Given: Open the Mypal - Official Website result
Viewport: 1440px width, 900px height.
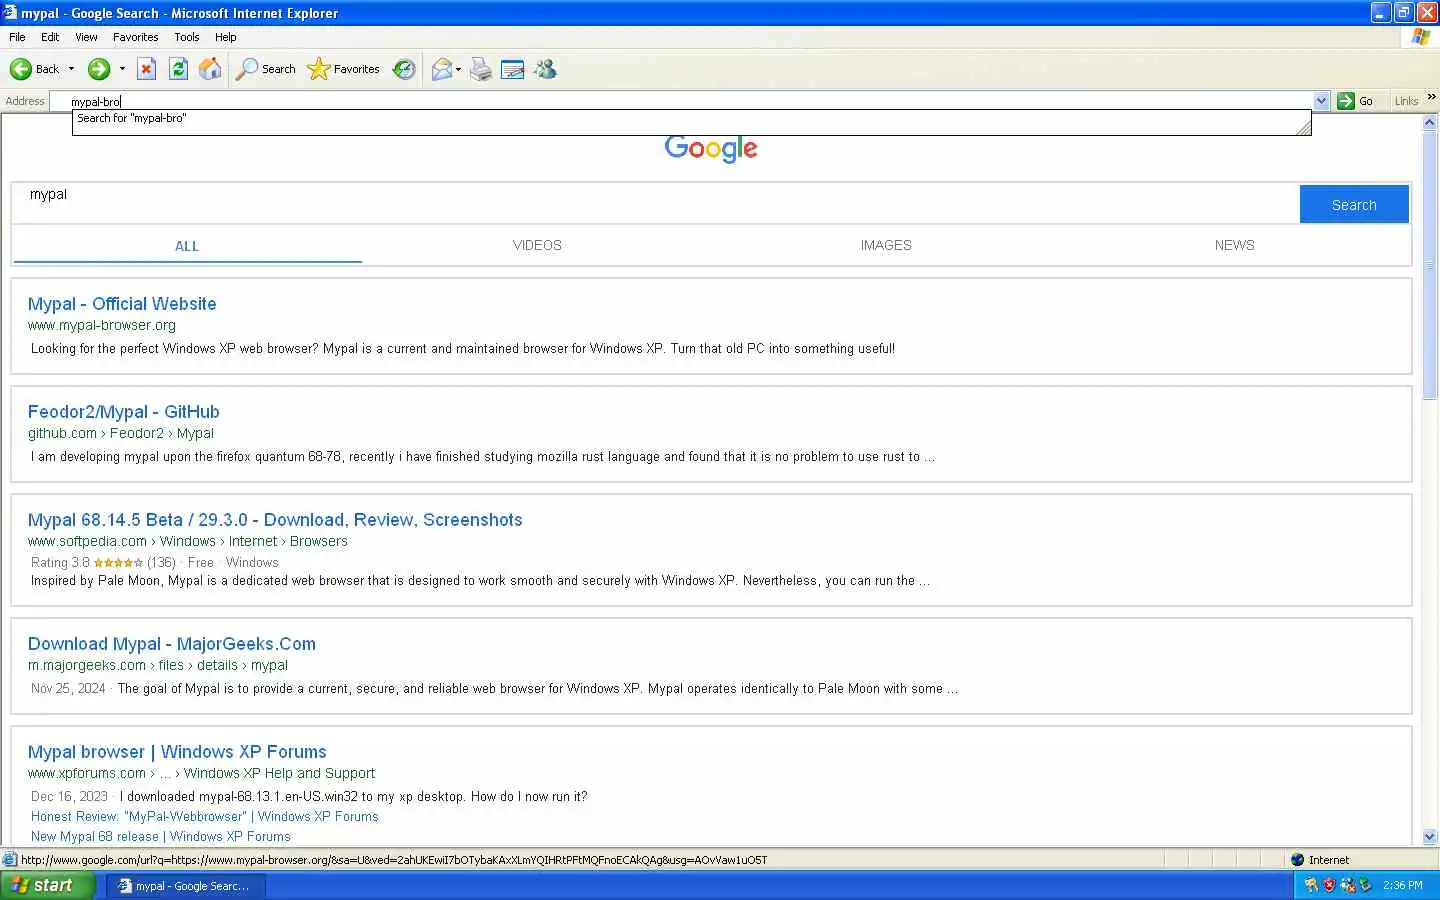Looking at the screenshot, I should [122, 304].
